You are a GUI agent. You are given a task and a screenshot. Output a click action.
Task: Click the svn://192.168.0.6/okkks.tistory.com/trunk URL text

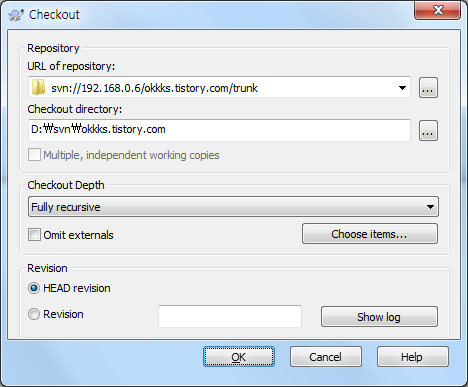click(x=154, y=88)
